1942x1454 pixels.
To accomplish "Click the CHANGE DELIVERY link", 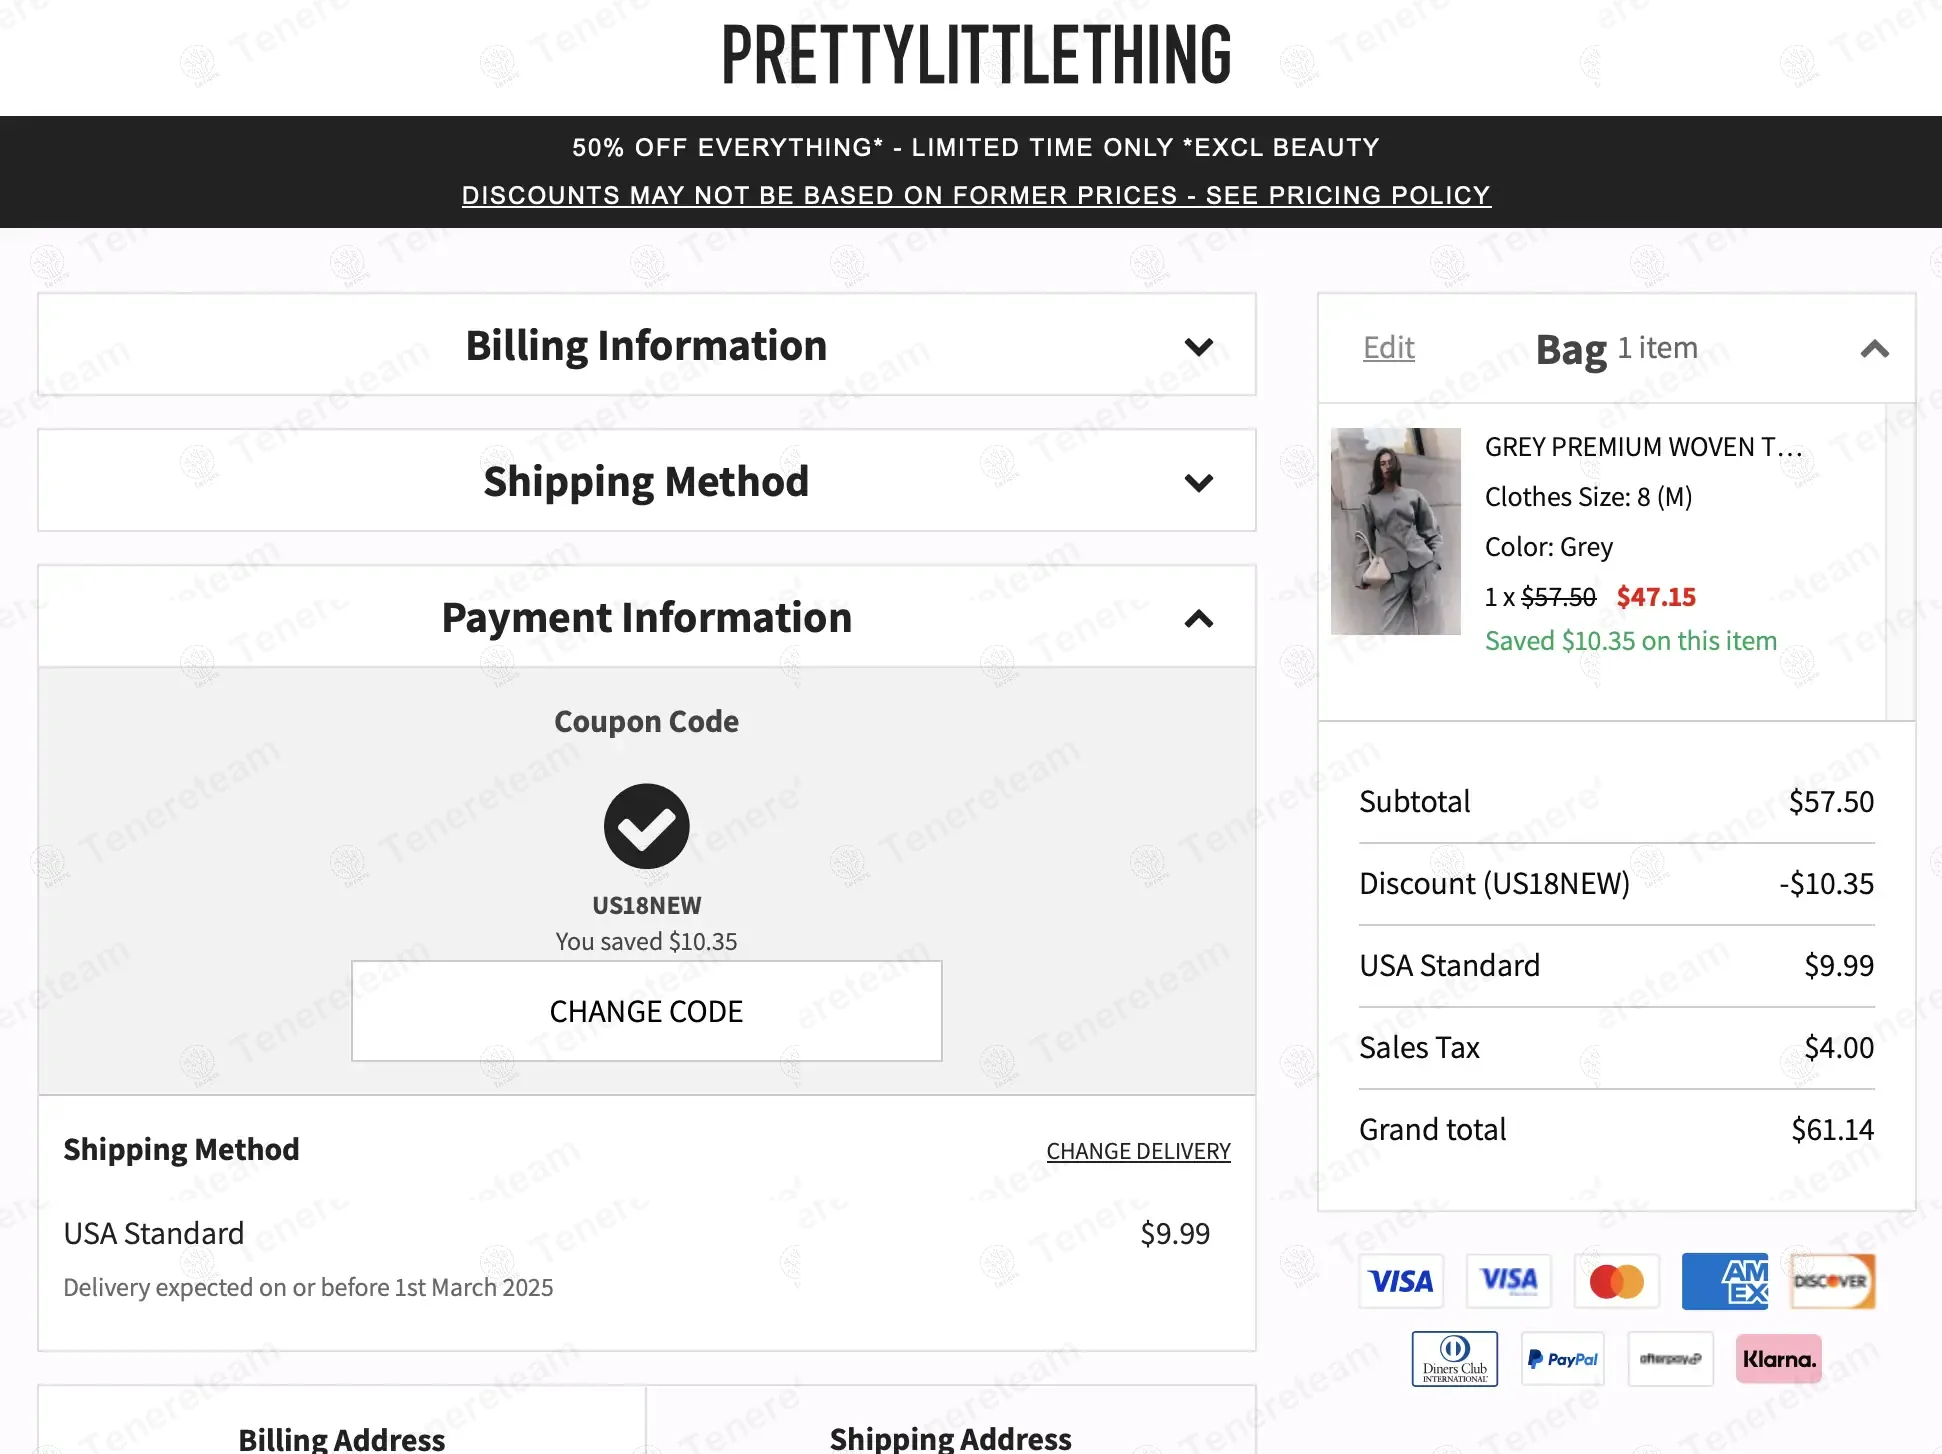I will (x=1138, y=1151).
